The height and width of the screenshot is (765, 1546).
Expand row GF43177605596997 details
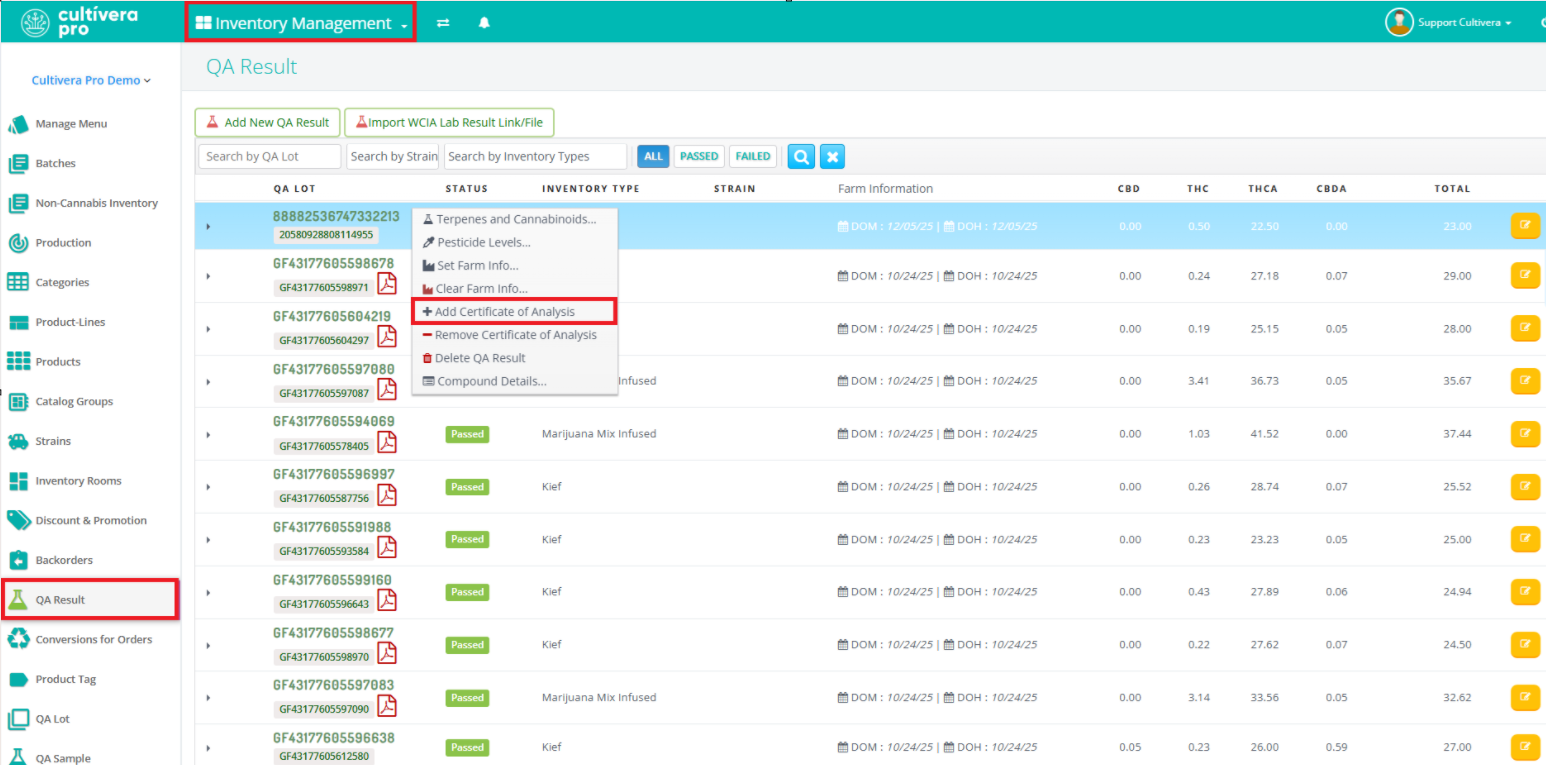tap(208, 487)
